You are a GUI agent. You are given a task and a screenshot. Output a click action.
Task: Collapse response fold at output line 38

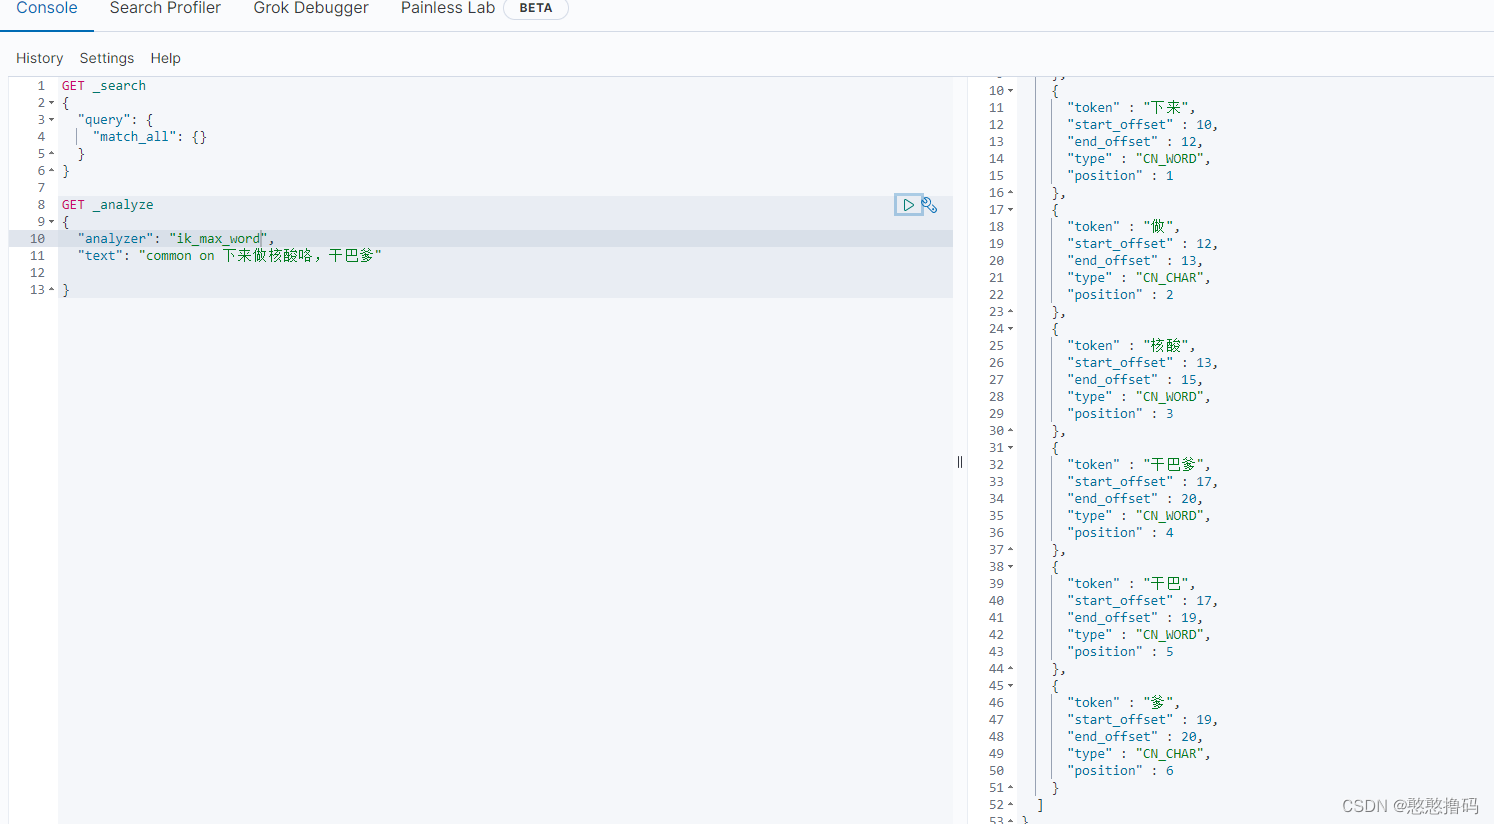coord(1010,567)
